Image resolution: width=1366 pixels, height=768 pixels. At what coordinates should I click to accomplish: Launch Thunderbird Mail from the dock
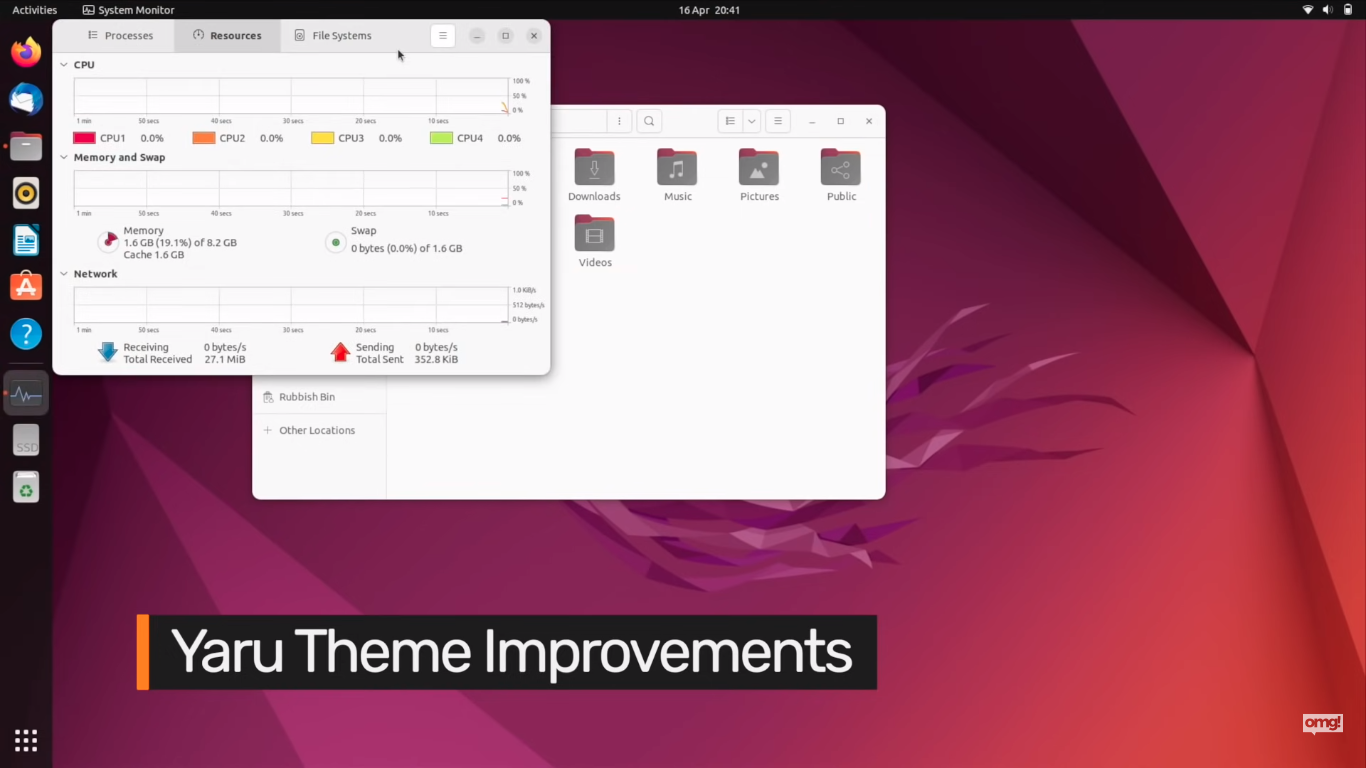26,98
